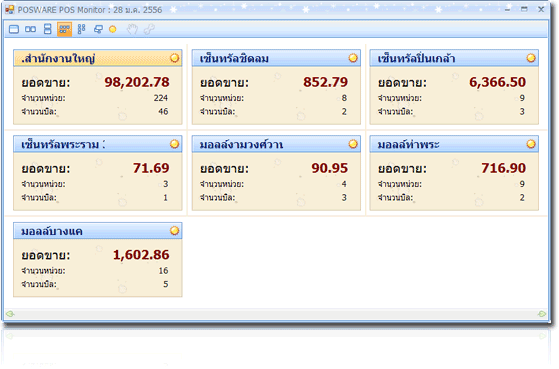This screenshot has width=559, height=369.
Task: Click status indicator on มอลล์งามวงศ์วาน panel
Action: [353, 144]
